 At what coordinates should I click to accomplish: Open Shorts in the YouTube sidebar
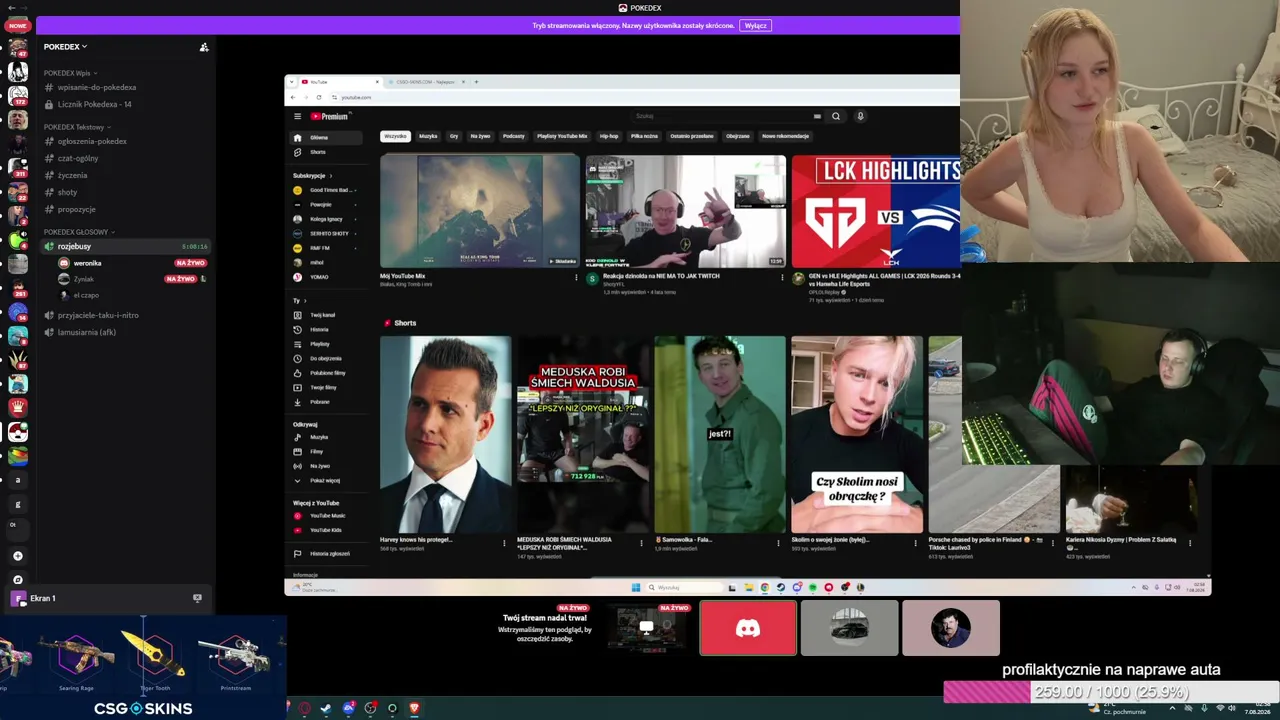click(x=326, y=152)
